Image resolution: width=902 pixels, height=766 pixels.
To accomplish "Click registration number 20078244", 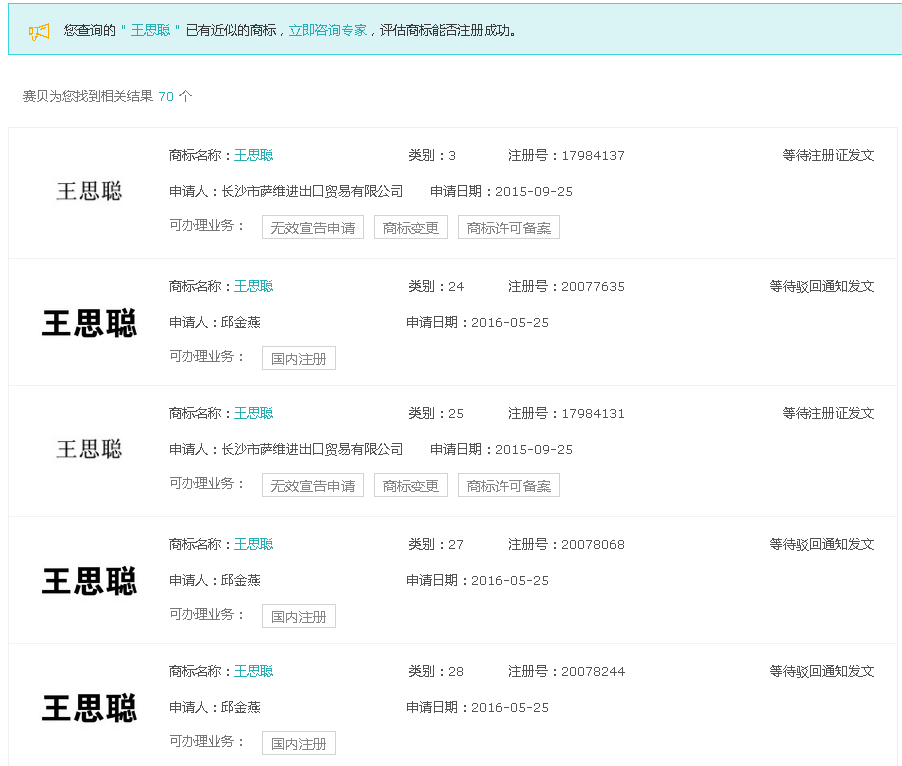I will click(593, 672).
